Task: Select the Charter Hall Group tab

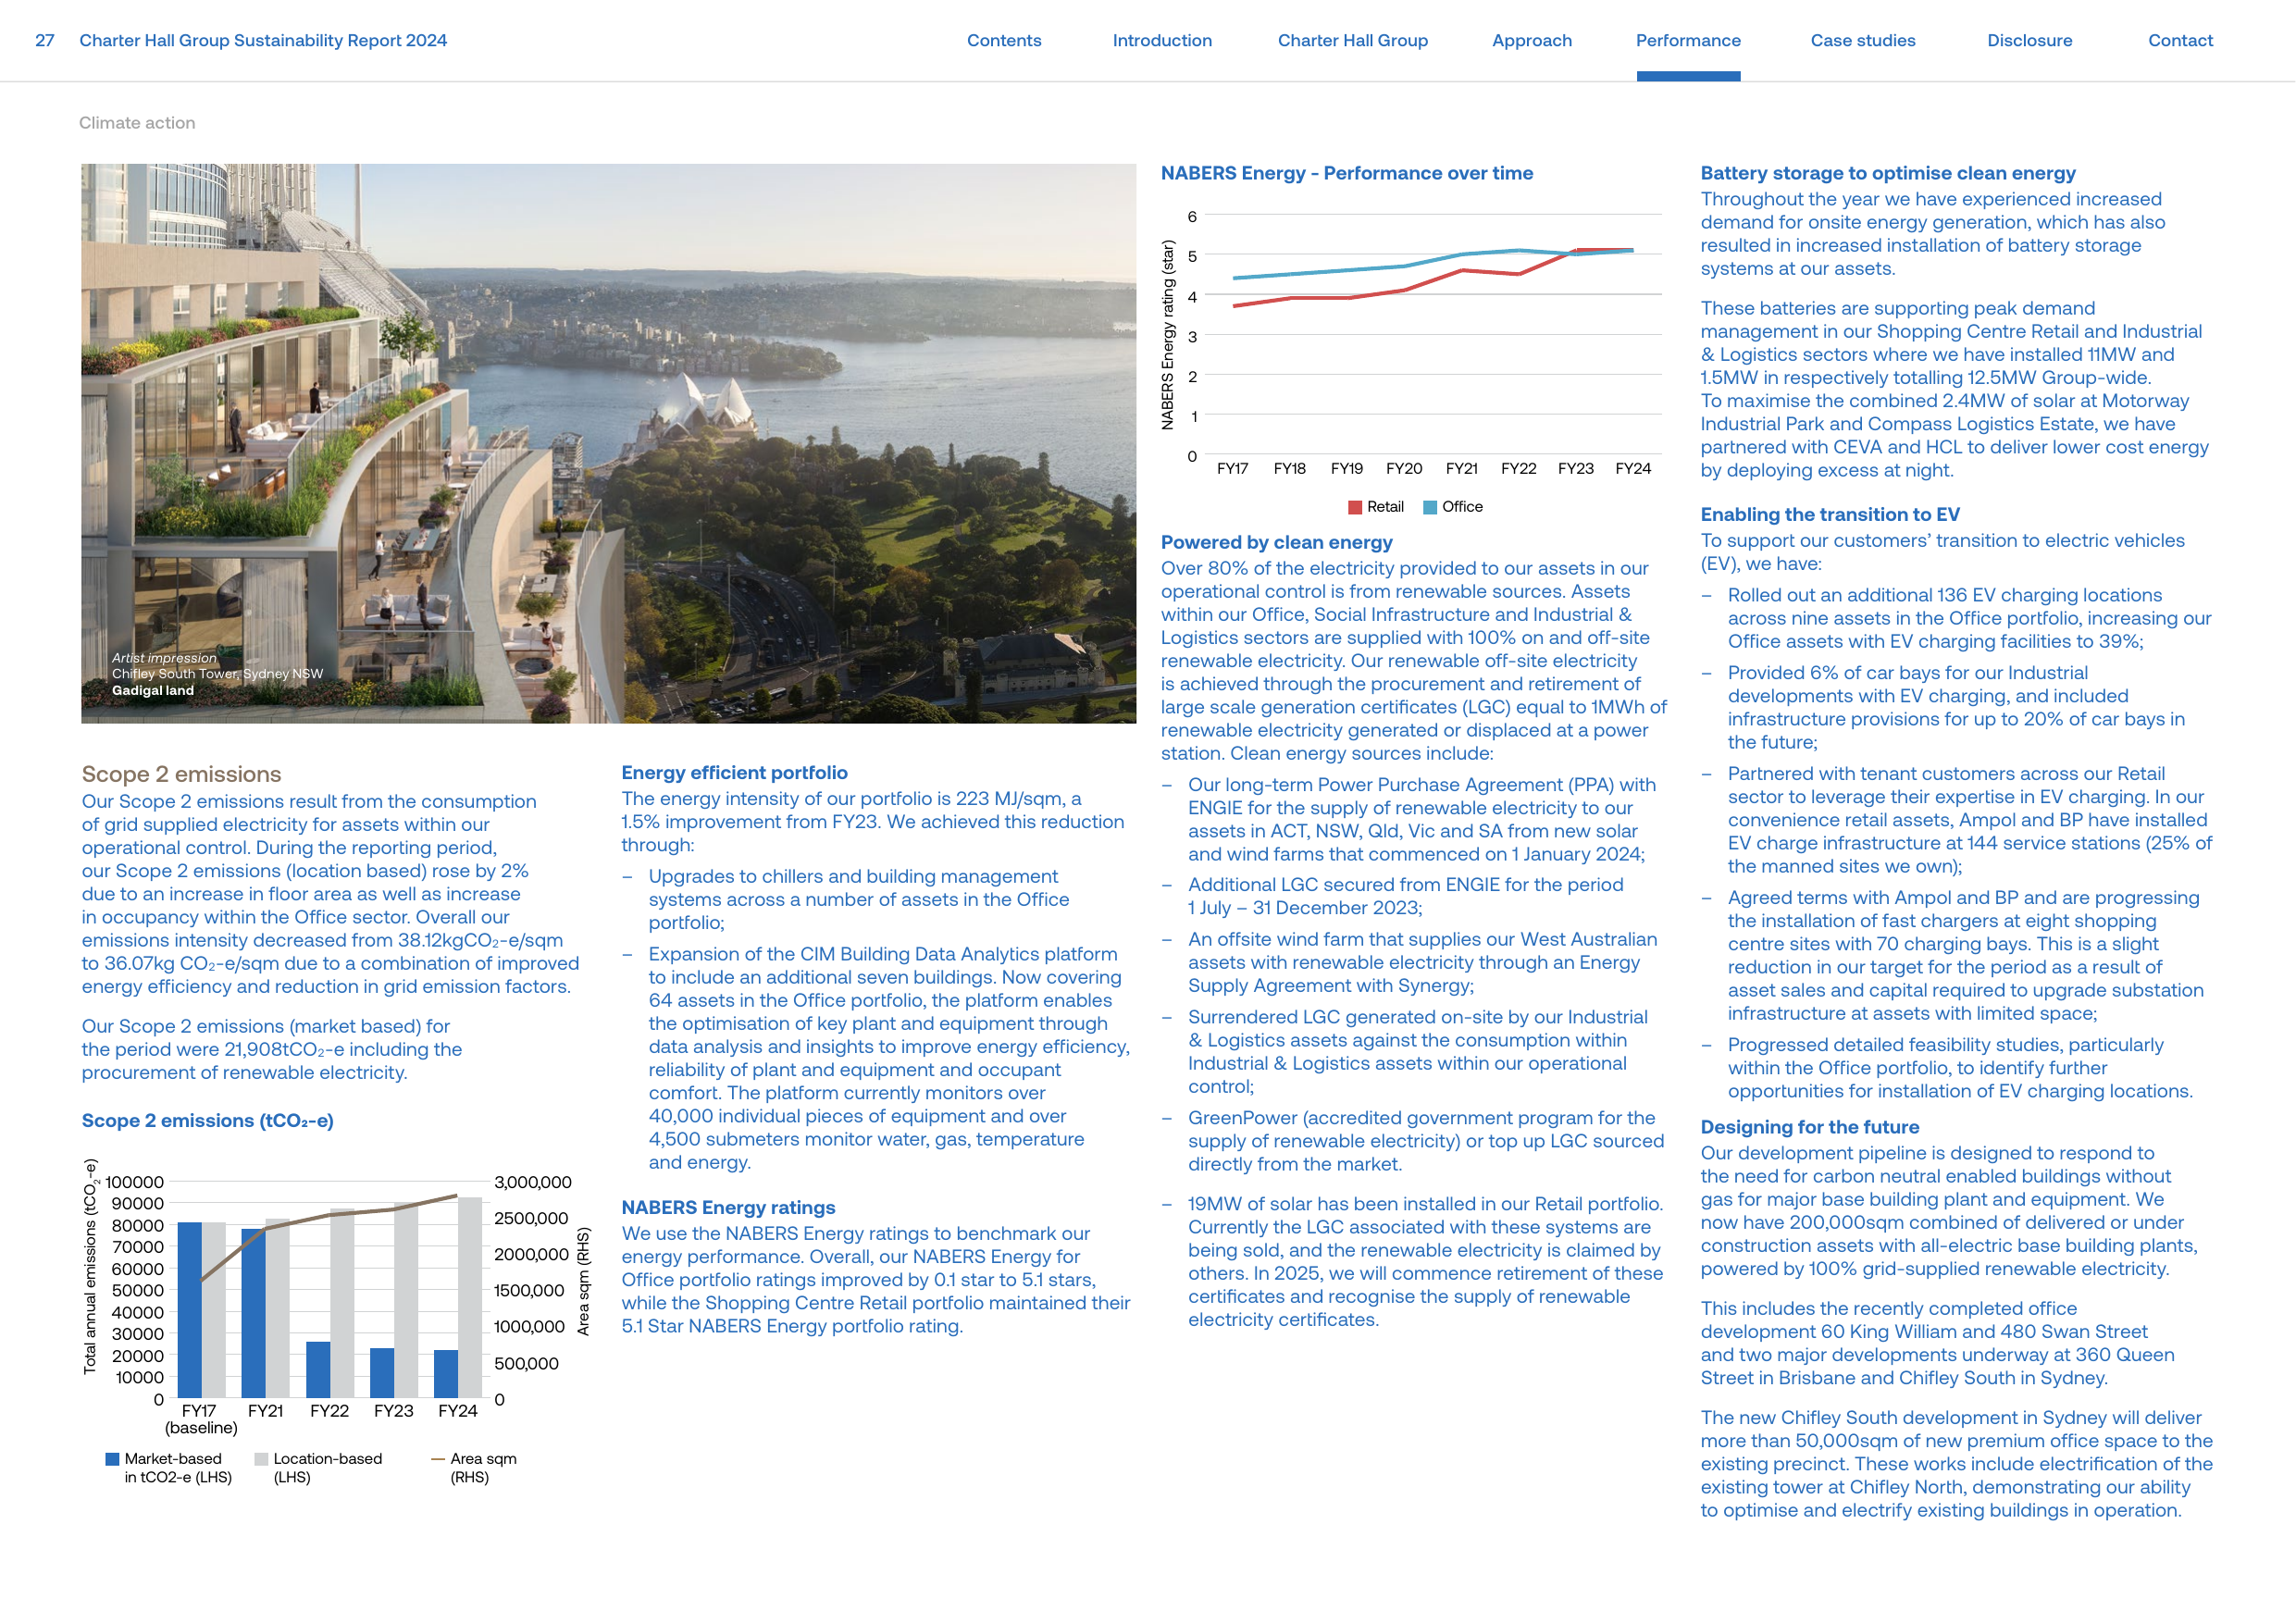Action: coord(1352,40)
